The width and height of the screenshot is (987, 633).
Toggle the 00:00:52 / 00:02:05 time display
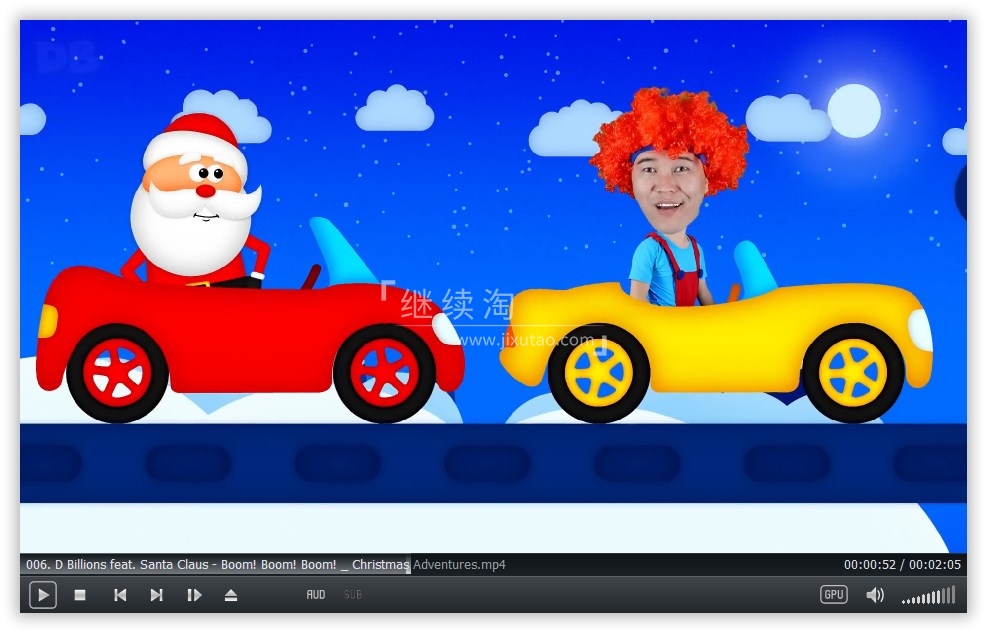(x=902, y=565)
